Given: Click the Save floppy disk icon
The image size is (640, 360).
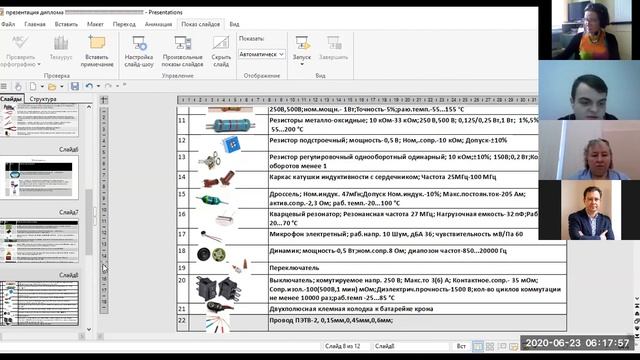Looking at the screenshot, I should click(75, 86).
